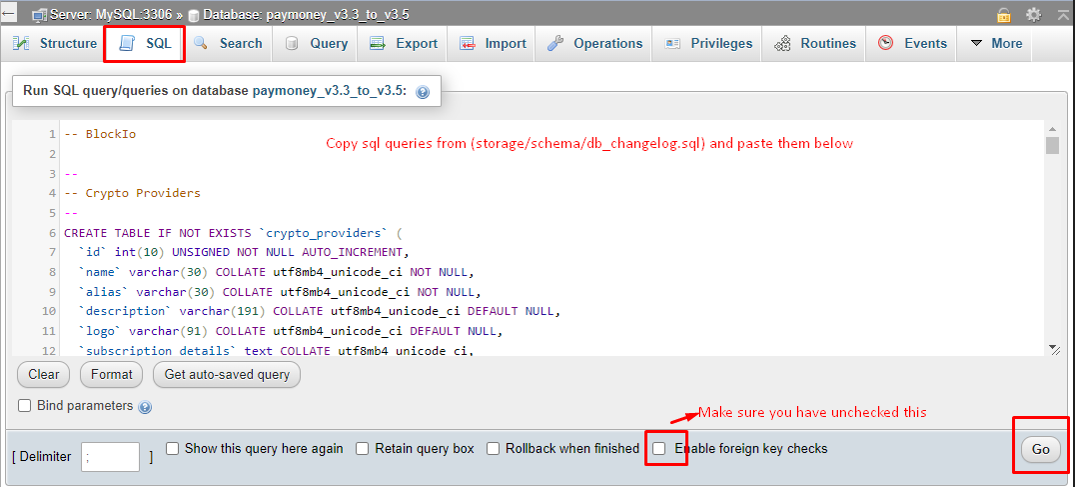Screen dimensions: 1075x487
Task: Click help icon next to Bind parameters
Action: click(145, 407)
